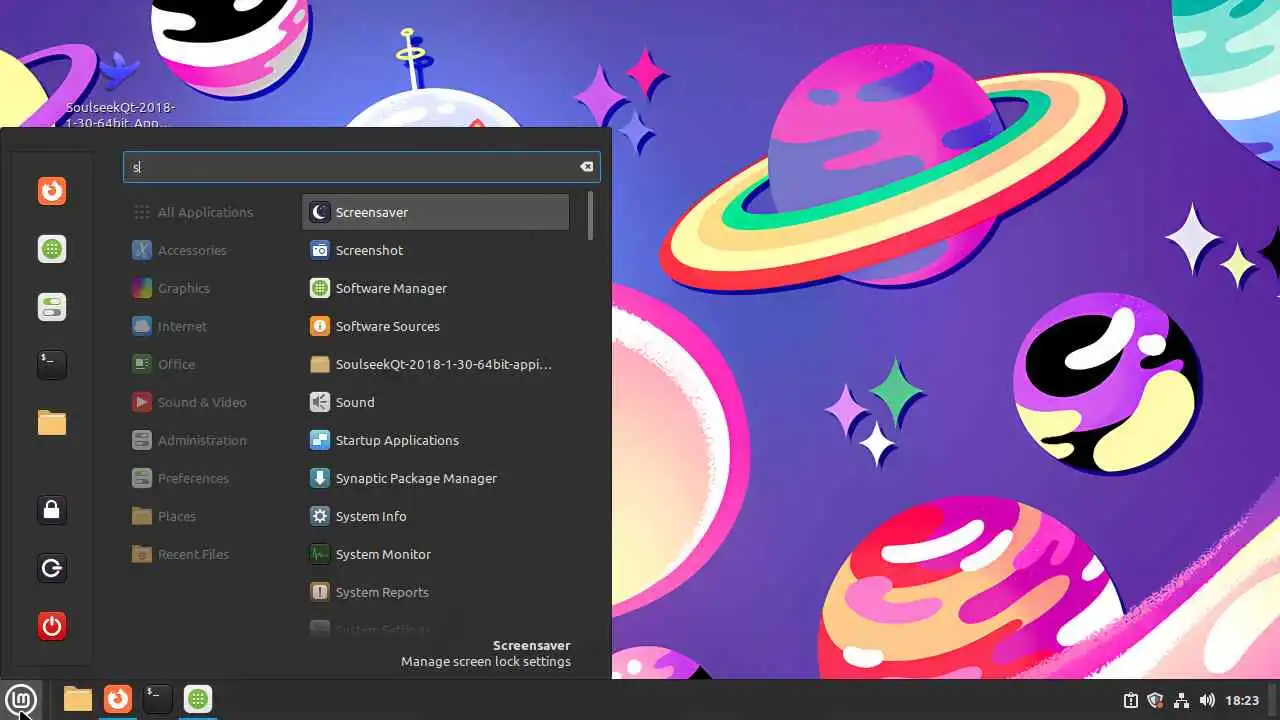The image size is (1280, 720).
Task: Open Startup Applications entry
Action: click(436, 440)
